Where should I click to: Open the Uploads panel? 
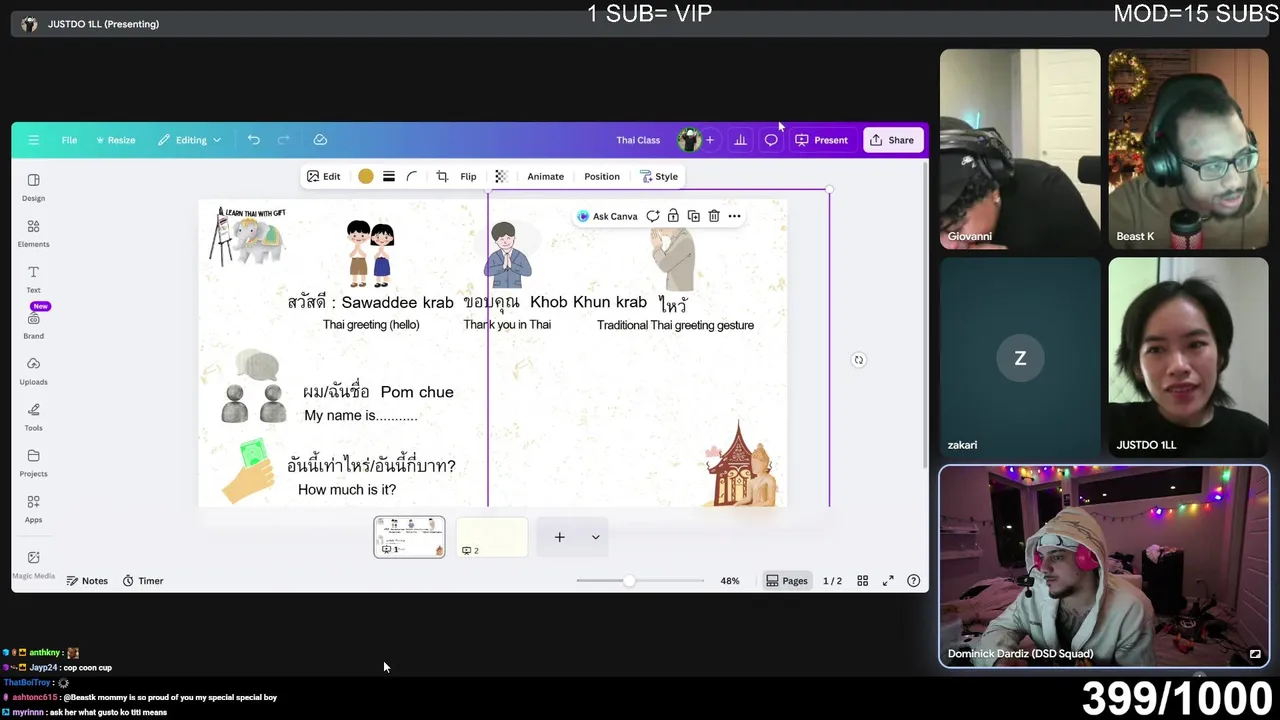(33, 371)
